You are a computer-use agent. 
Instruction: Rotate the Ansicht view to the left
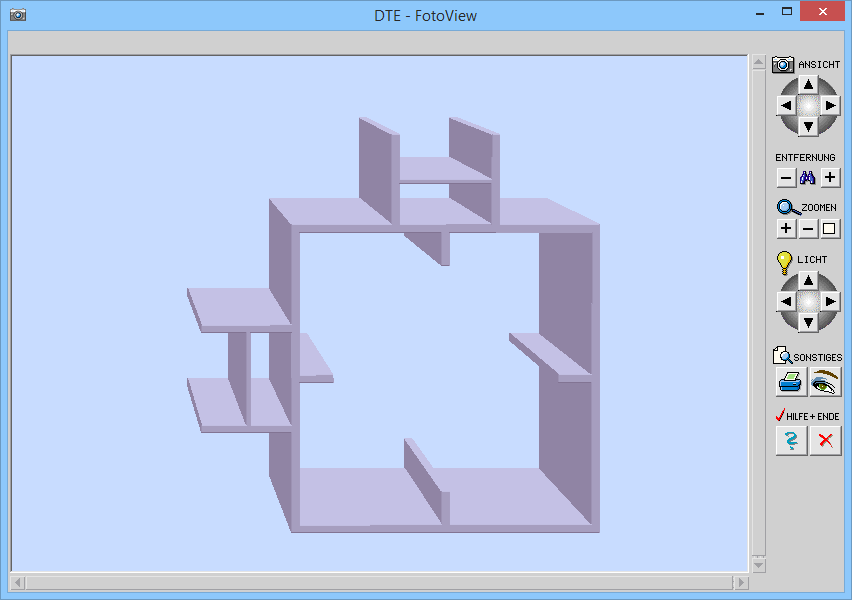[786, 105]
